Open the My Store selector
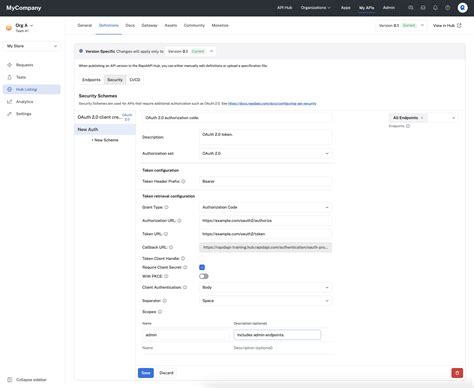 32,46
